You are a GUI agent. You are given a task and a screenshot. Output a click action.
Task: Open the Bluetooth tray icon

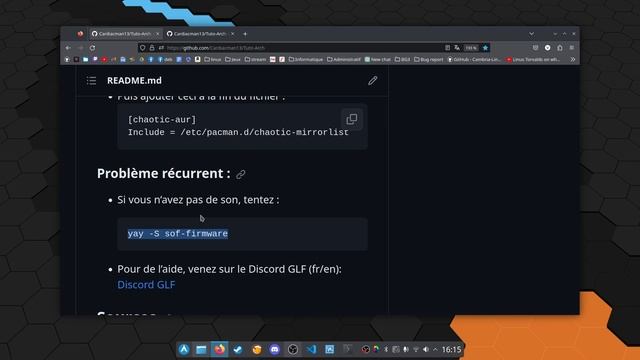pos(386,349)
